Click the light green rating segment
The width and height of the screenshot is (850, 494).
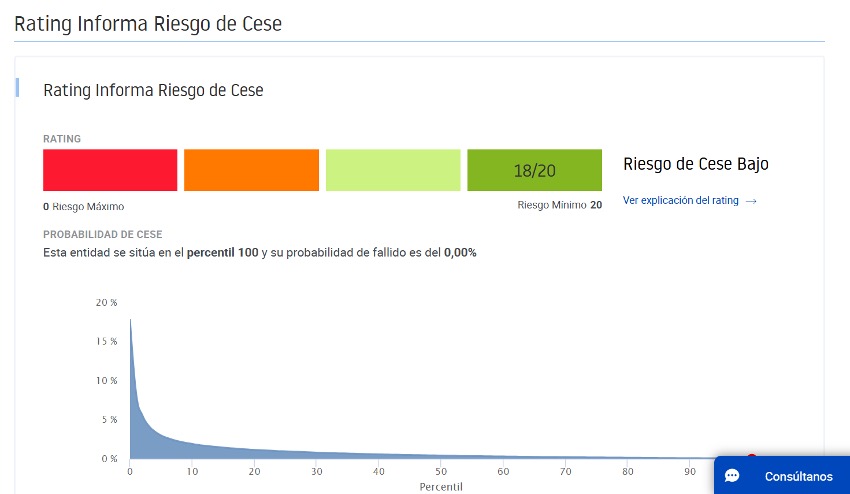point(393,170)
